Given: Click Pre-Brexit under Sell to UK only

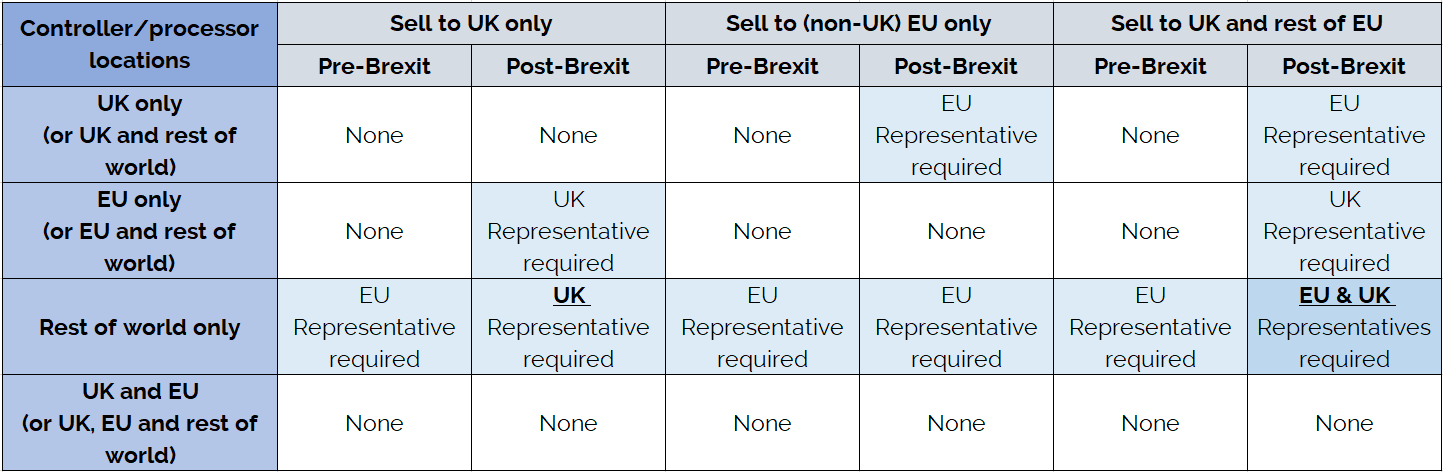Looking at the screenshot, I should pyautogui.click(x=374, y=66).
